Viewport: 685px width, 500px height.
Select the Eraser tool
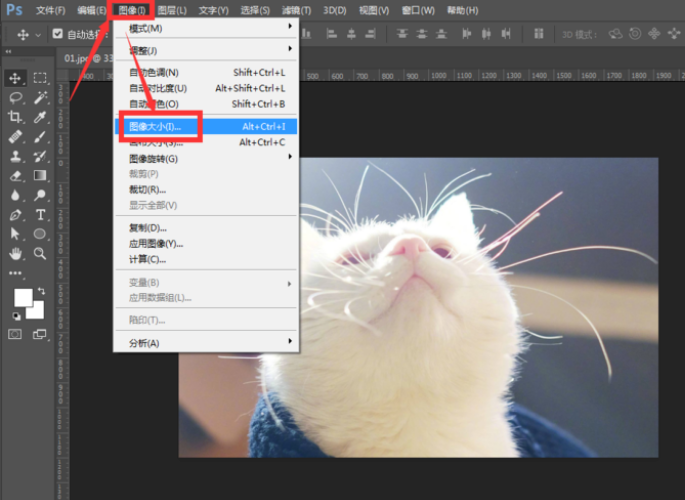15,176
